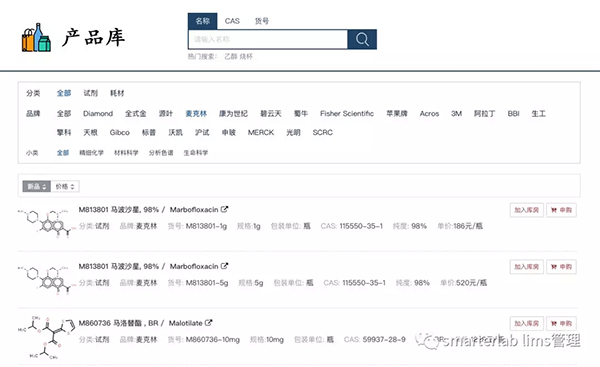Screen dimensions: 600x367
Task: Filter brand by 蜀牛
Action: [301, 114]
